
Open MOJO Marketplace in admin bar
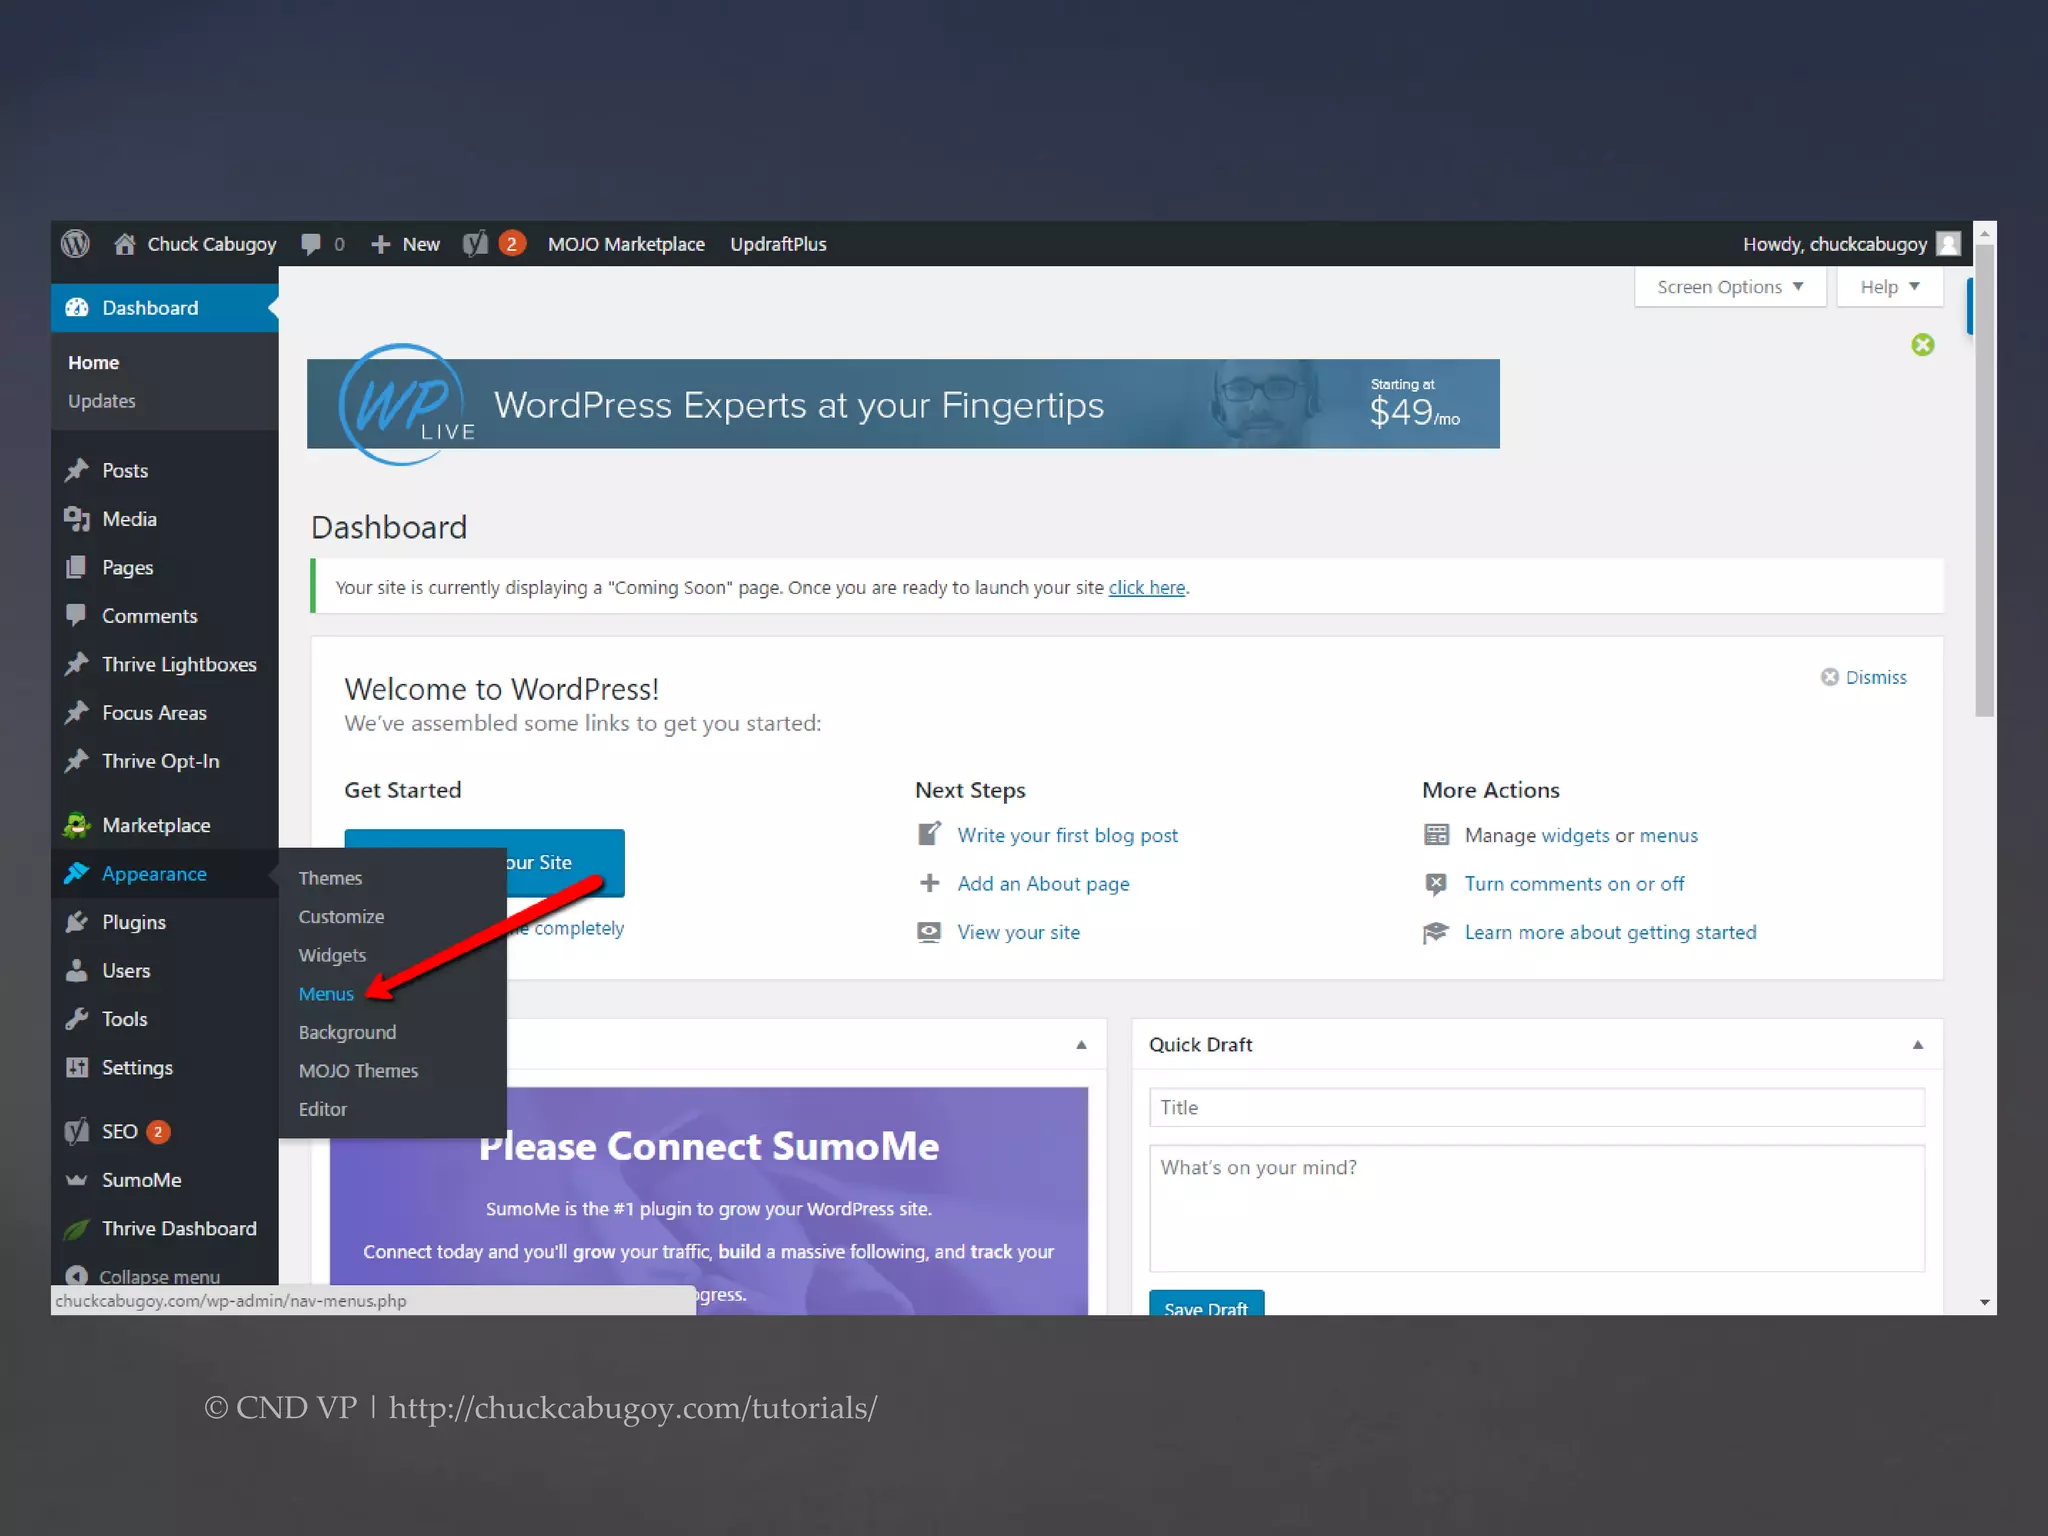(x=626, y=244)
